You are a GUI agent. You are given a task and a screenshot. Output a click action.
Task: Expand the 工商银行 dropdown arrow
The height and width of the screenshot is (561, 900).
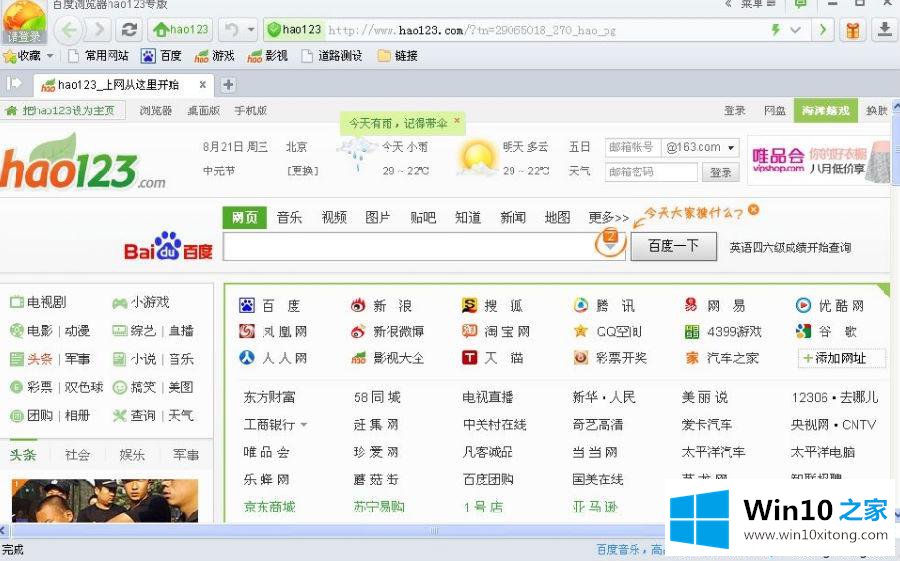[x=304, y=425]
